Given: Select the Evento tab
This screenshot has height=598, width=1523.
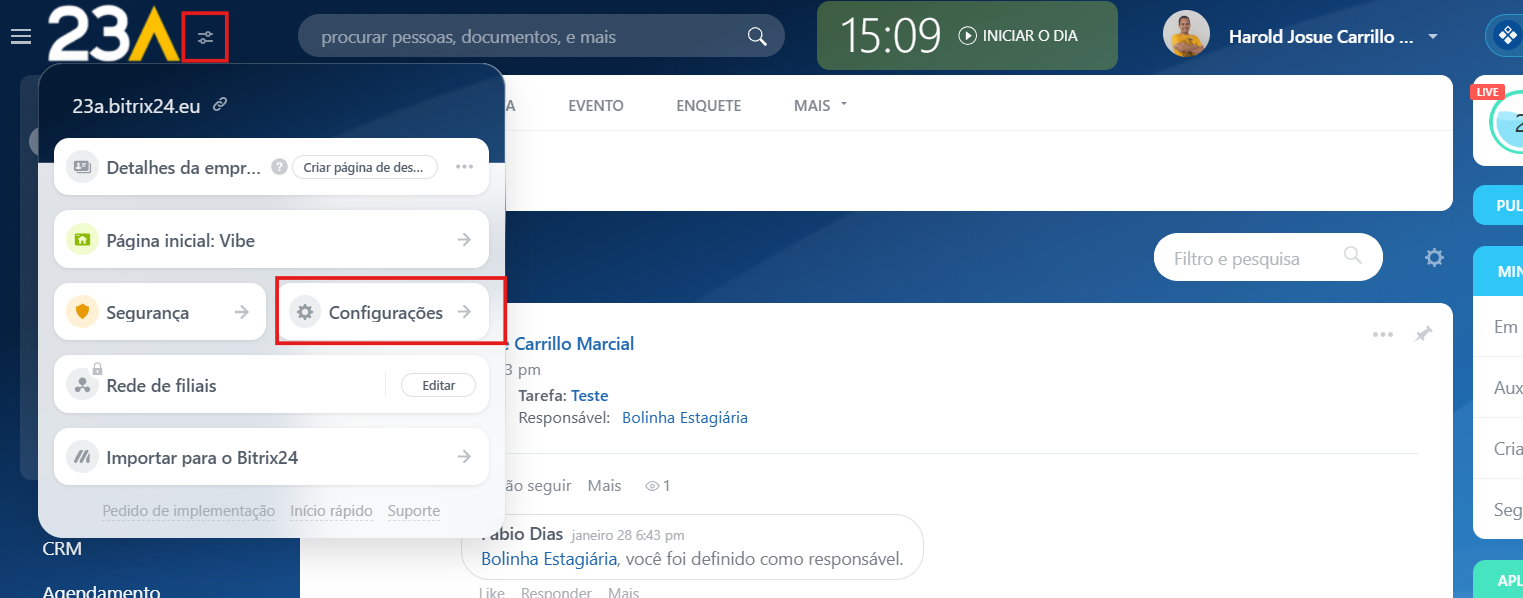Looking at the screenshot, I should (x=595, y=105).
